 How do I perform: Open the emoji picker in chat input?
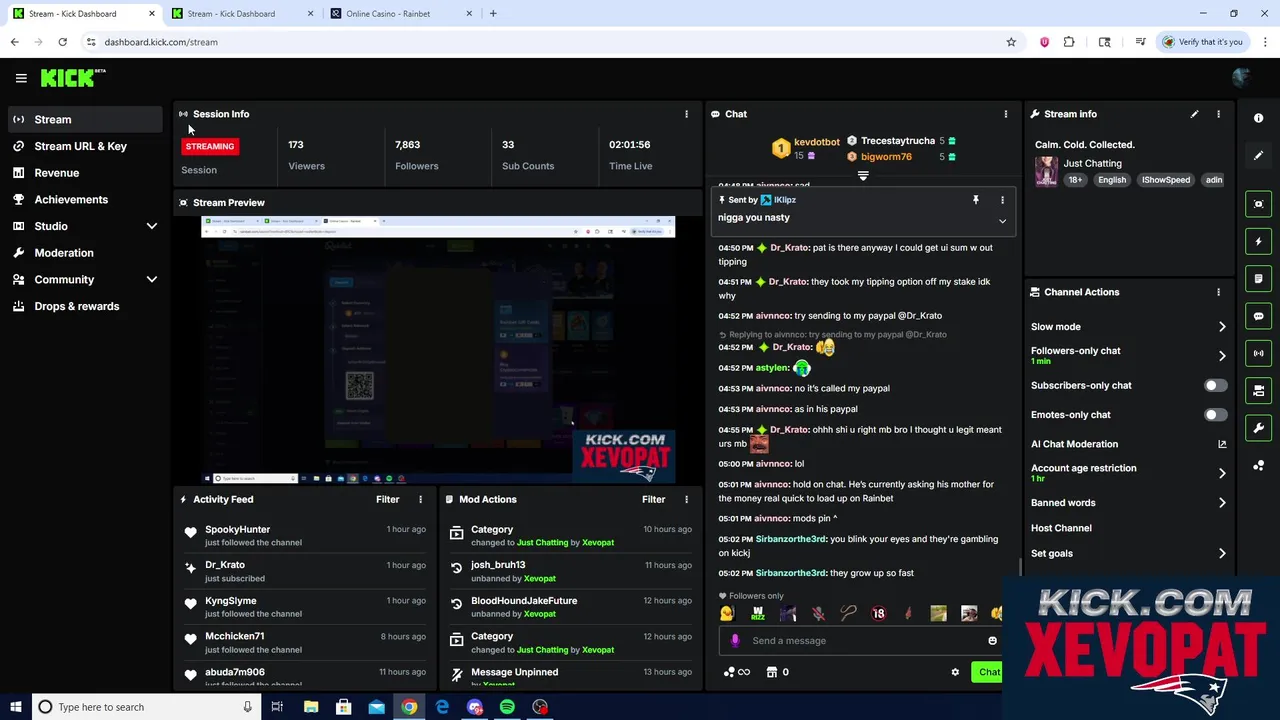992,640
